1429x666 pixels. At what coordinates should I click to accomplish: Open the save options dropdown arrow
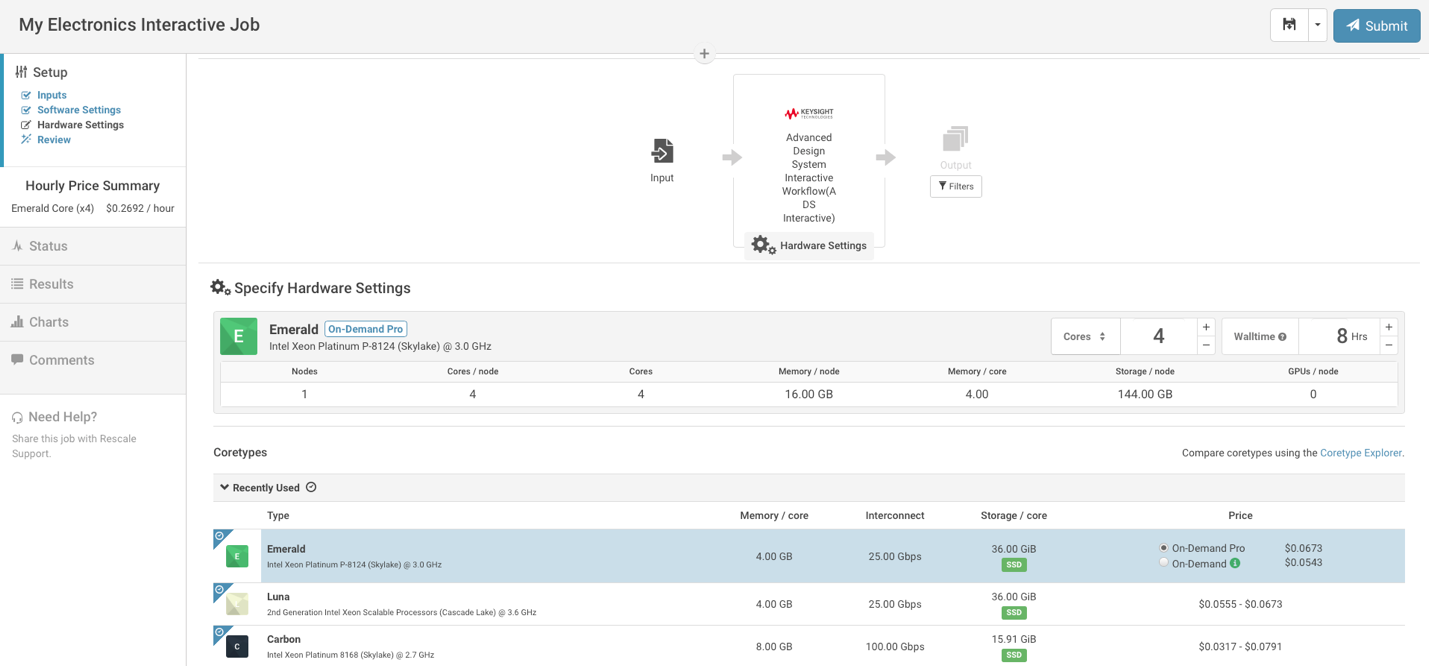(1317, 25)
